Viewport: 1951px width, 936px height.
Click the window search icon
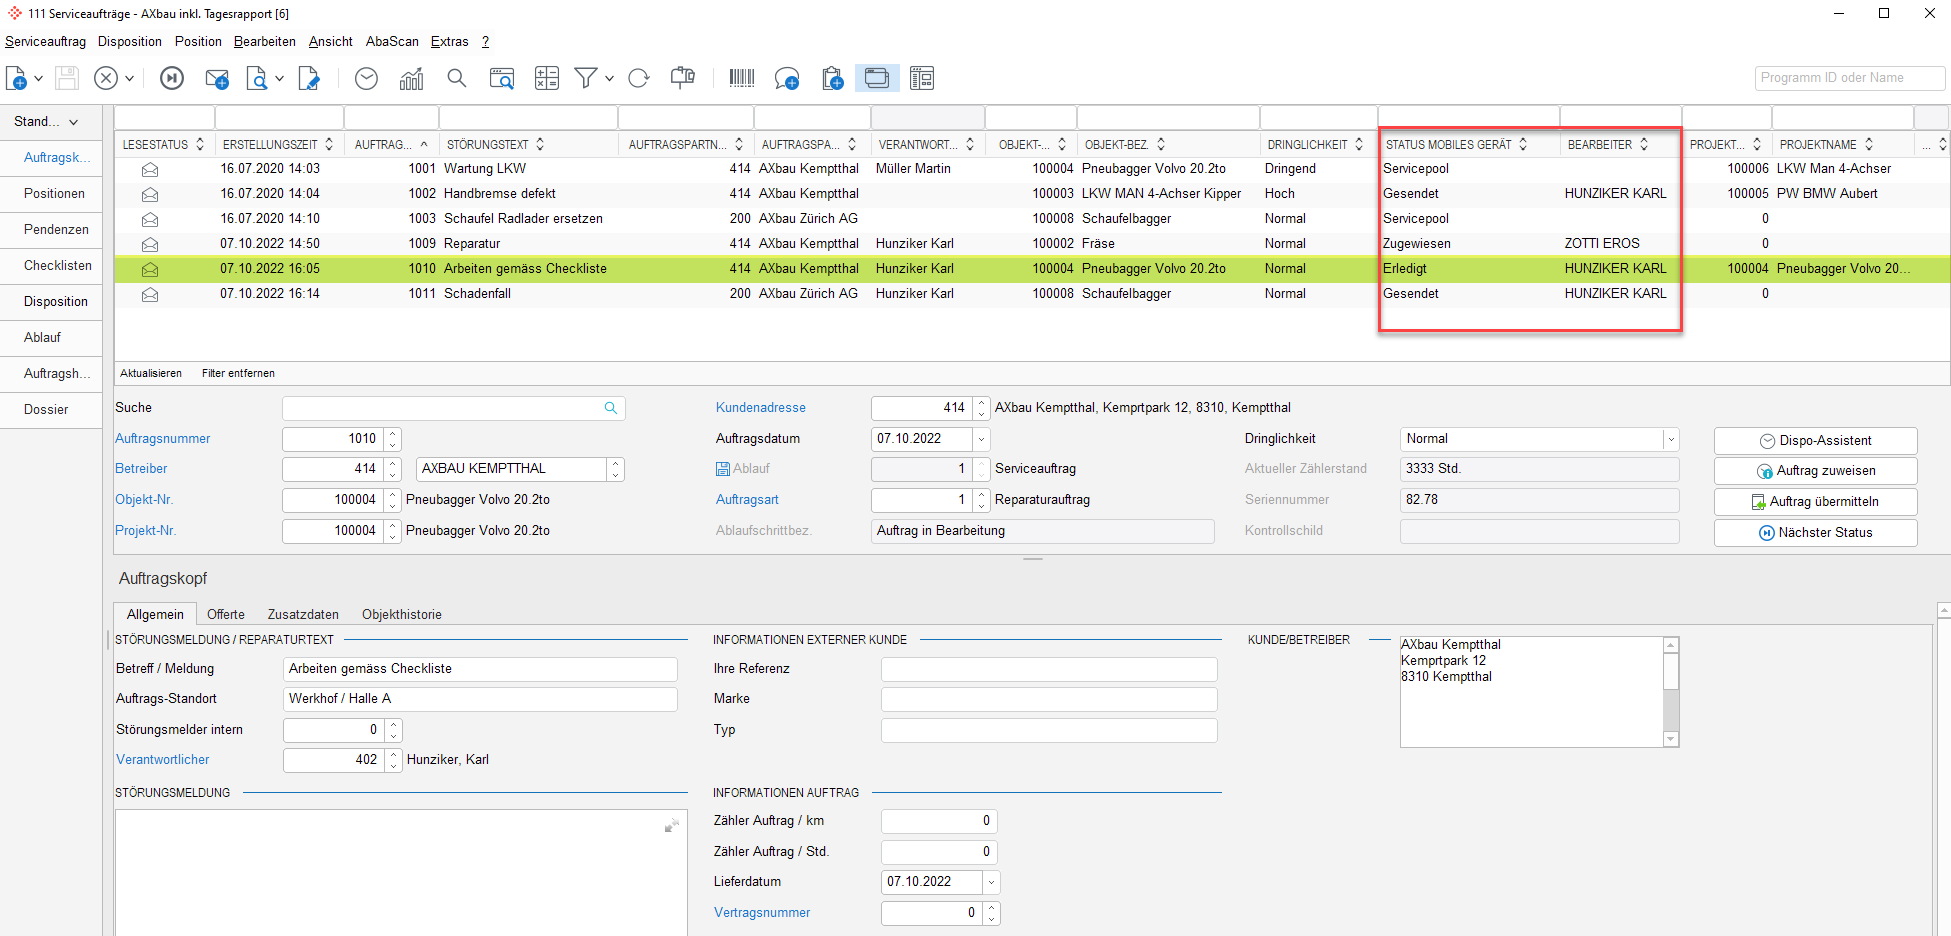(502, 78)
